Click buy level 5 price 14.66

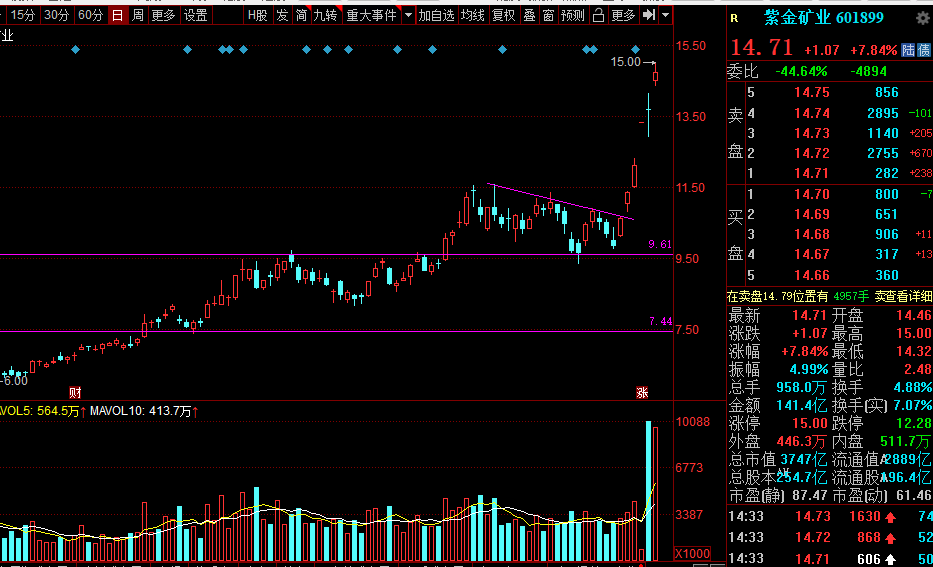812,275
